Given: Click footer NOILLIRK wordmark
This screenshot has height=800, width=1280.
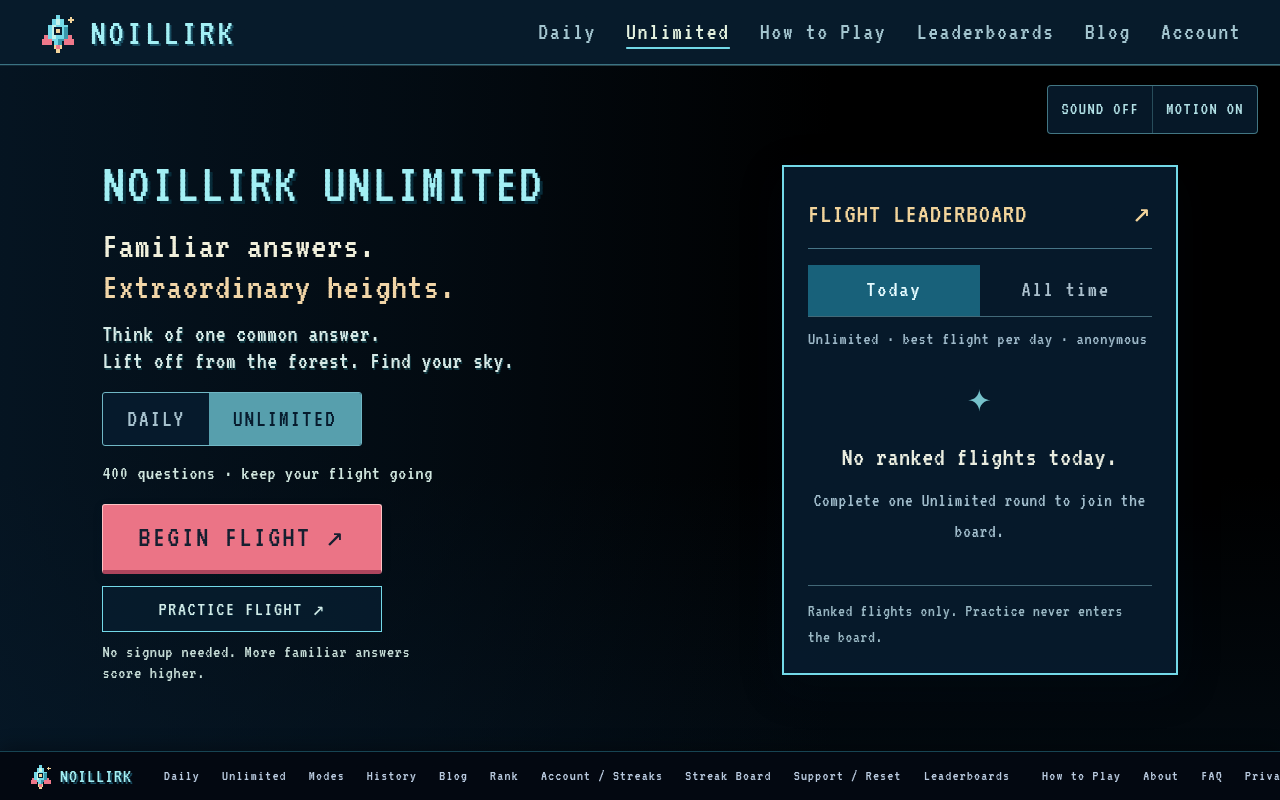Looking at the screenshot, I should (x=96, y=777).
